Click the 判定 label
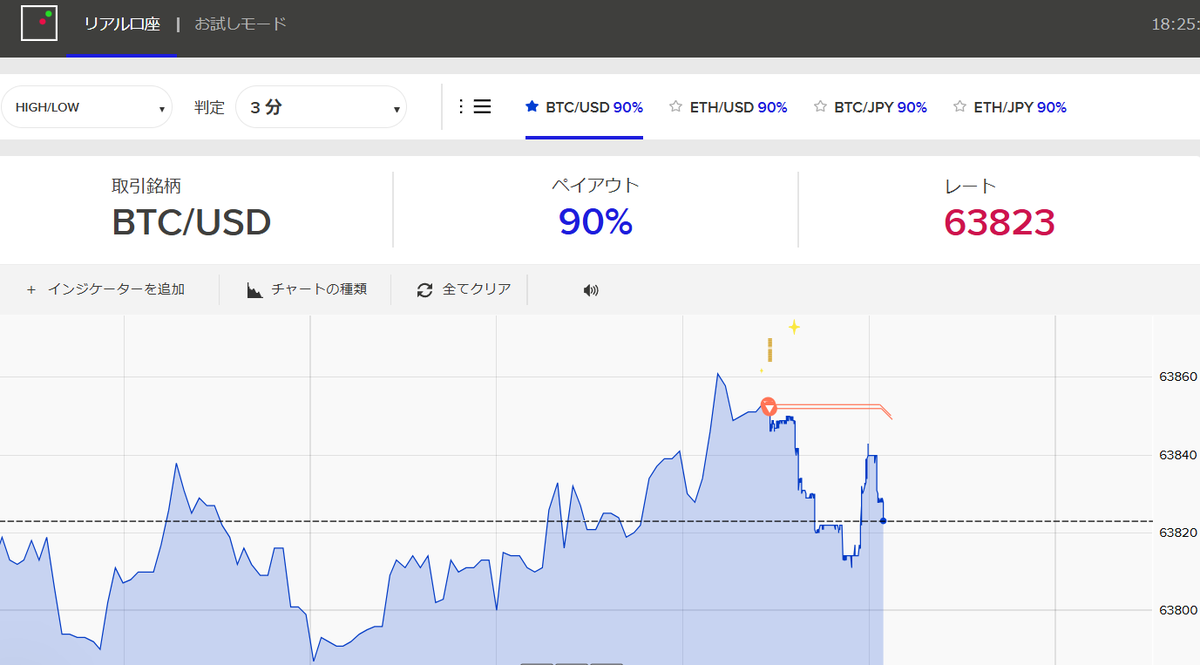Screen dimensions: 1200x665 [x=209, y=107]
